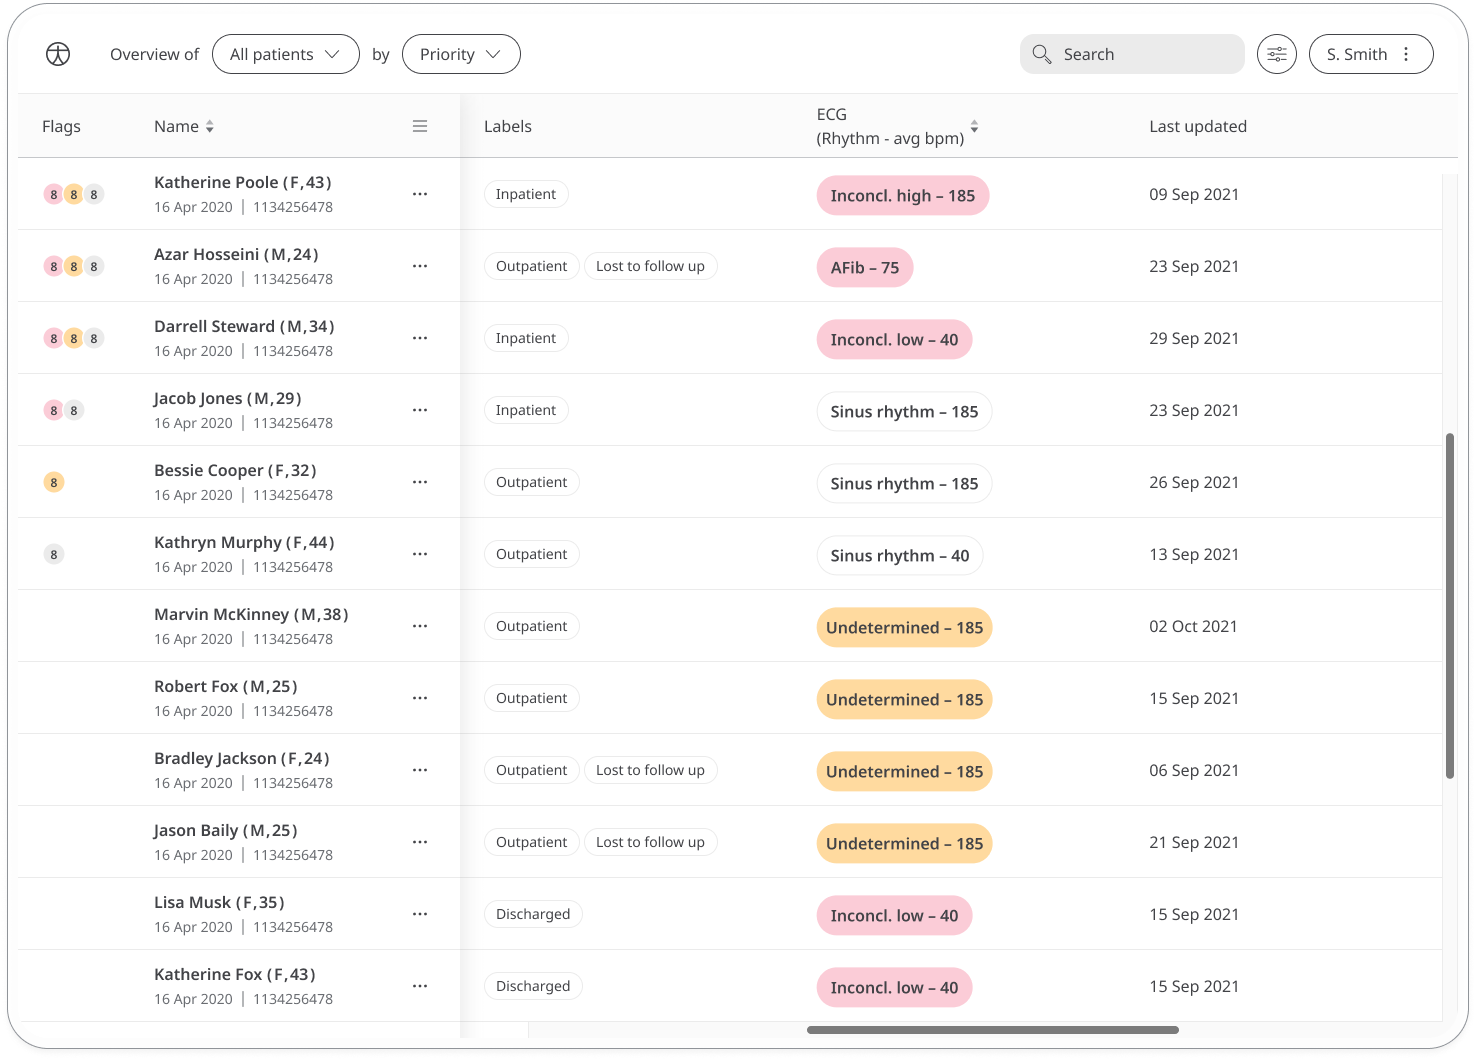Click Outpatient label for Bessie Cooper
The image size is (1476, 1060).
(x=532, y=482)
